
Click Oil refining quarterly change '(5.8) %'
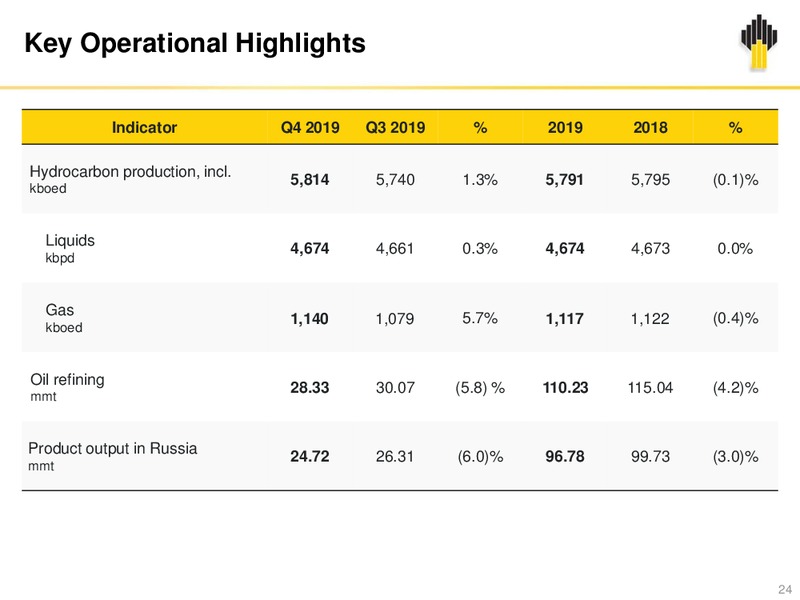(x=480, y=388)
